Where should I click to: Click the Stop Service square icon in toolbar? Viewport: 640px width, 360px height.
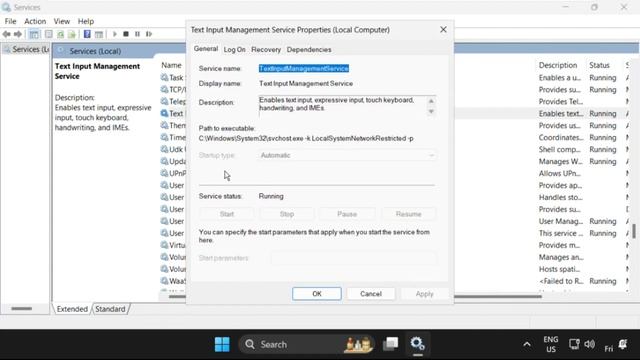[126, 34]
